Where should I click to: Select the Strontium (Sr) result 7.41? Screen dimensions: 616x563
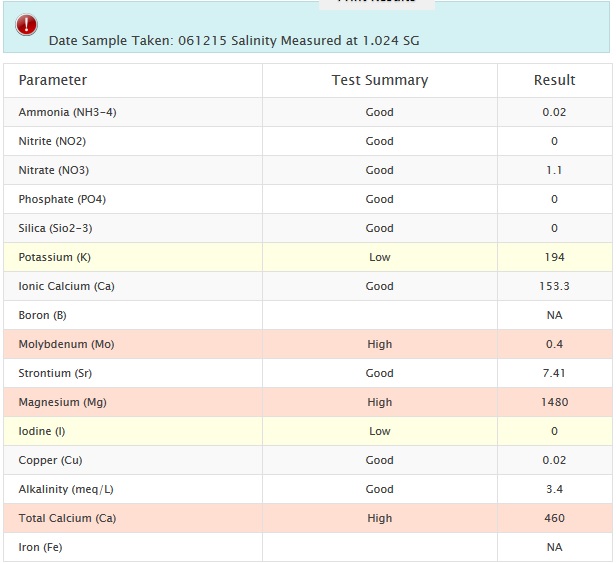(554, 373)
